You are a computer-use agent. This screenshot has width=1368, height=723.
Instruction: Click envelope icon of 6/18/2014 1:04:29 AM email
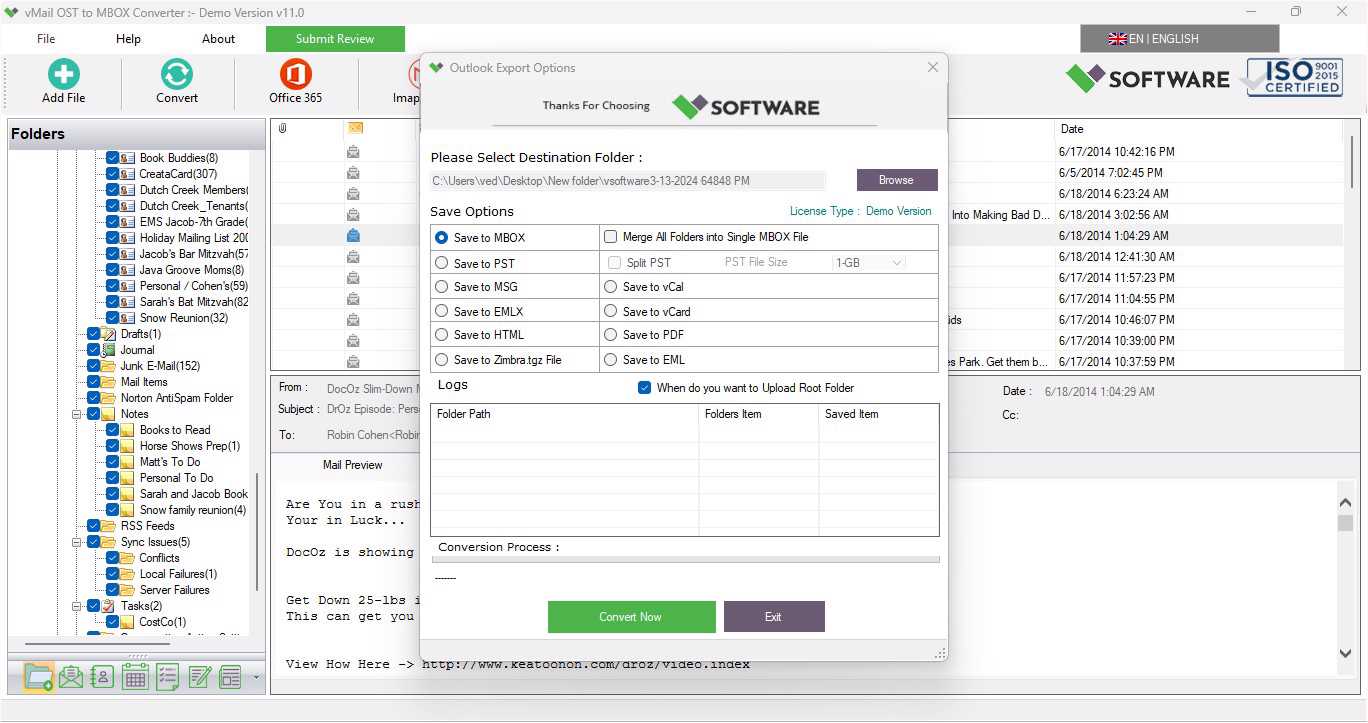[x=353, y=236]
